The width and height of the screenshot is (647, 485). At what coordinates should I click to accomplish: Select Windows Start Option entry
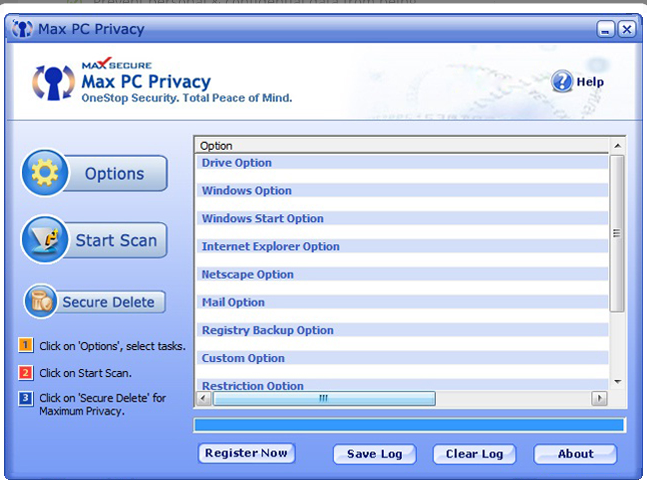tap(263, 219)
